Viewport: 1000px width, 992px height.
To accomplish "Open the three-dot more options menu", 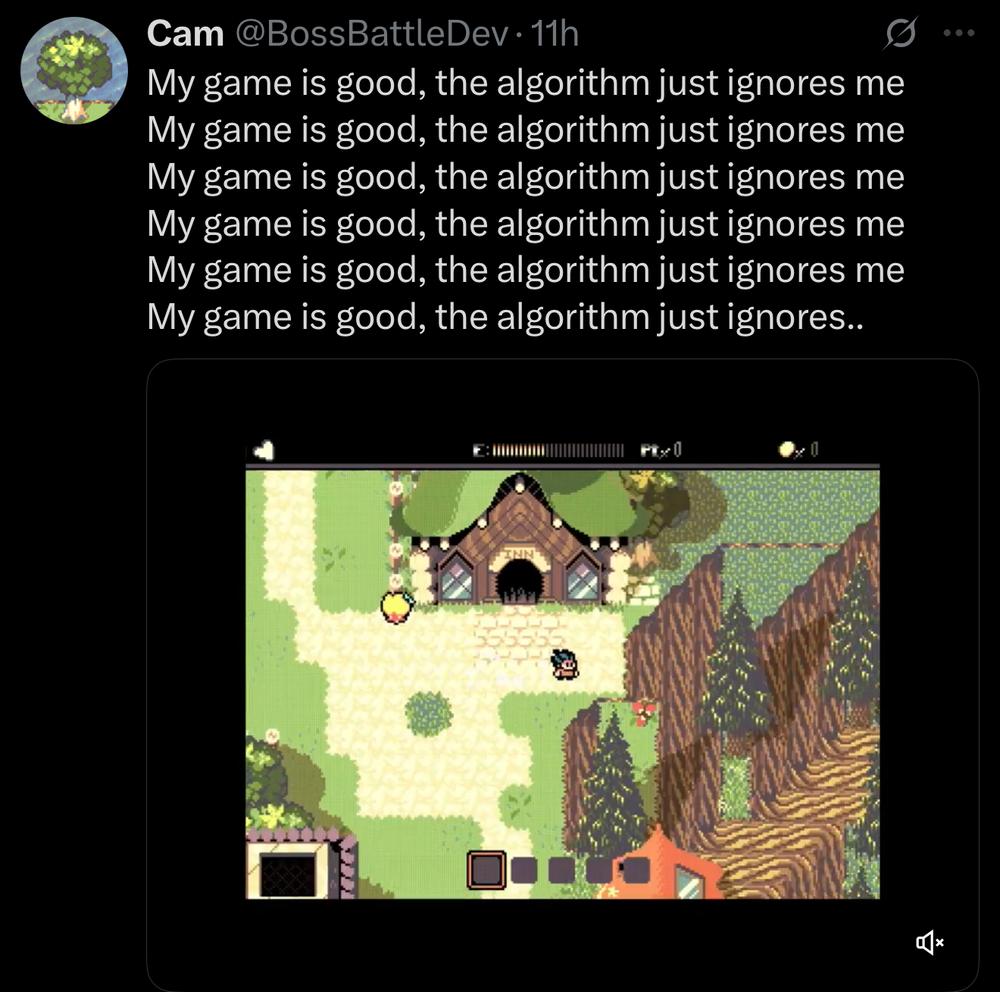I will pos(959,33).
